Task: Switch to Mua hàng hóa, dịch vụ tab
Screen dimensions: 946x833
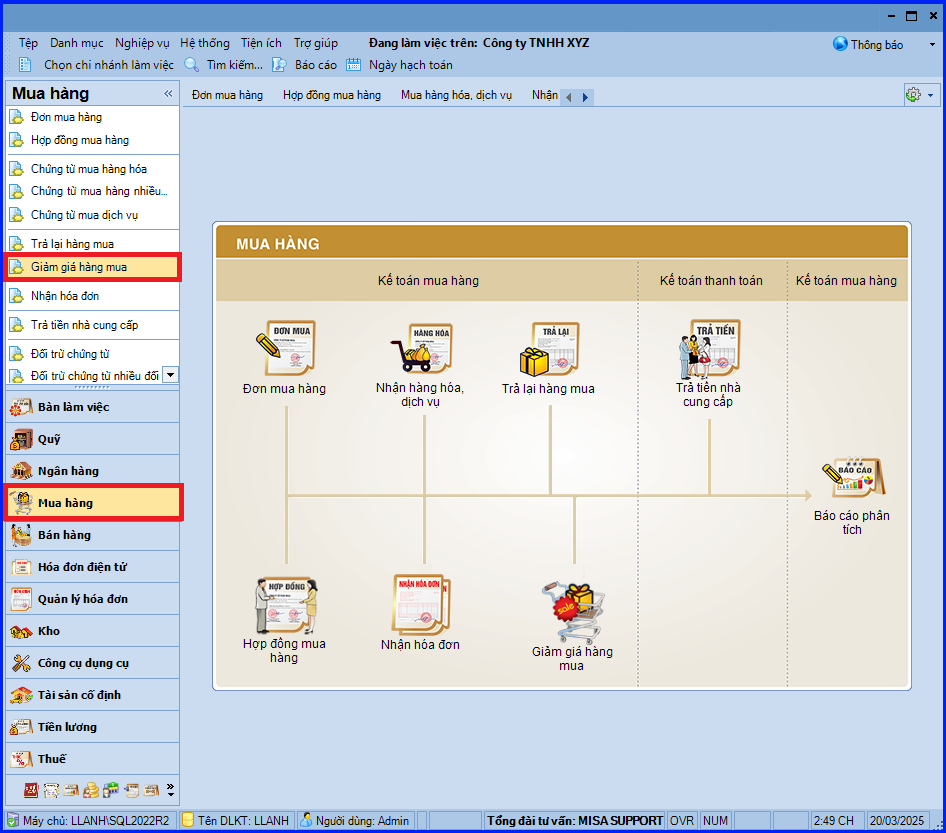Action: pos(456,96)
